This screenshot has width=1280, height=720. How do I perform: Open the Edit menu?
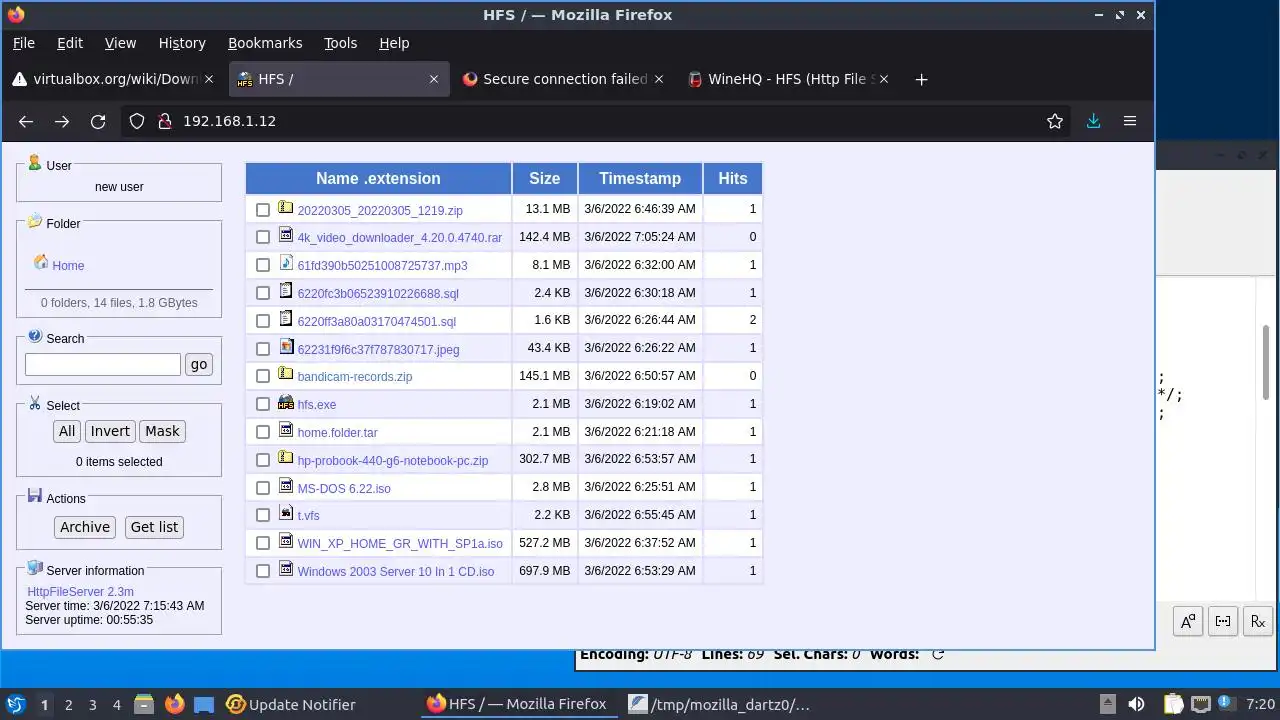click(x=70, y=43)
